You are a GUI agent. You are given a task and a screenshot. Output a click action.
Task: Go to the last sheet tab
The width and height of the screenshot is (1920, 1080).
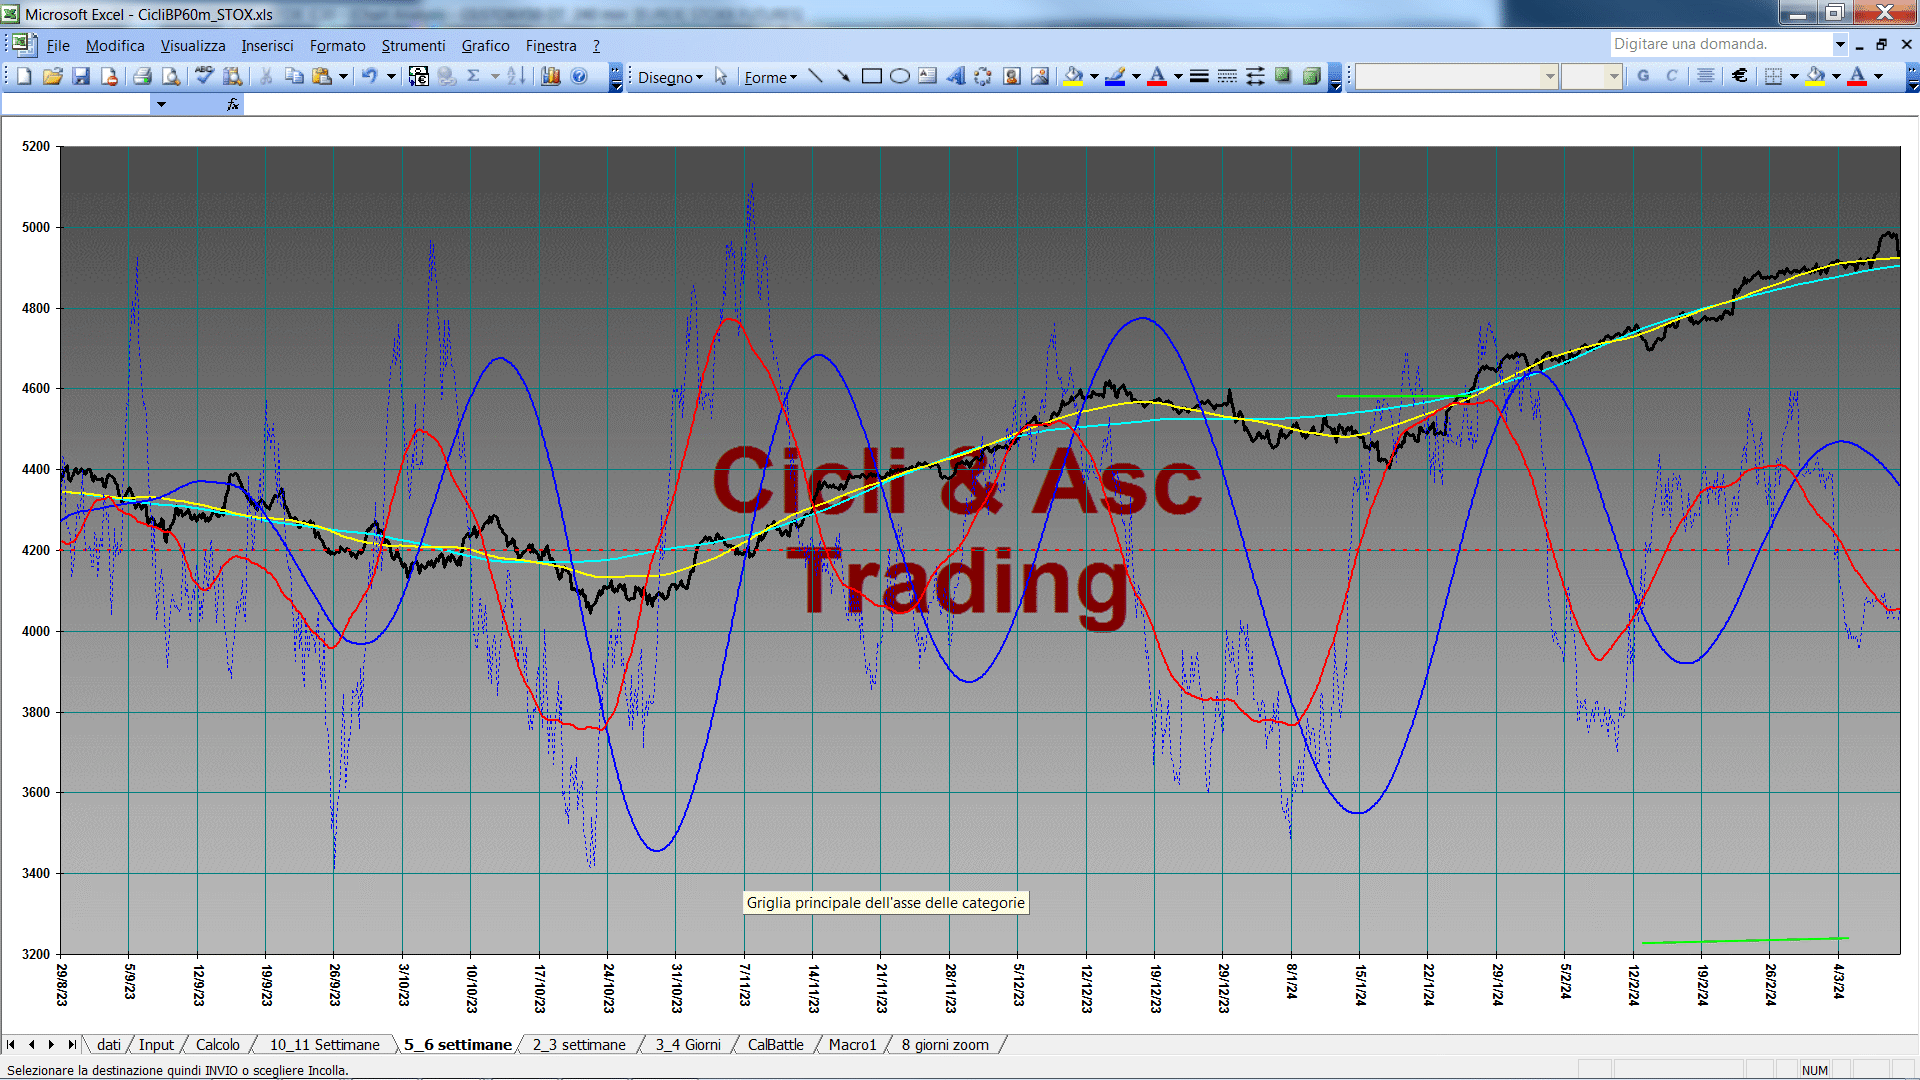pos(71,1045)
